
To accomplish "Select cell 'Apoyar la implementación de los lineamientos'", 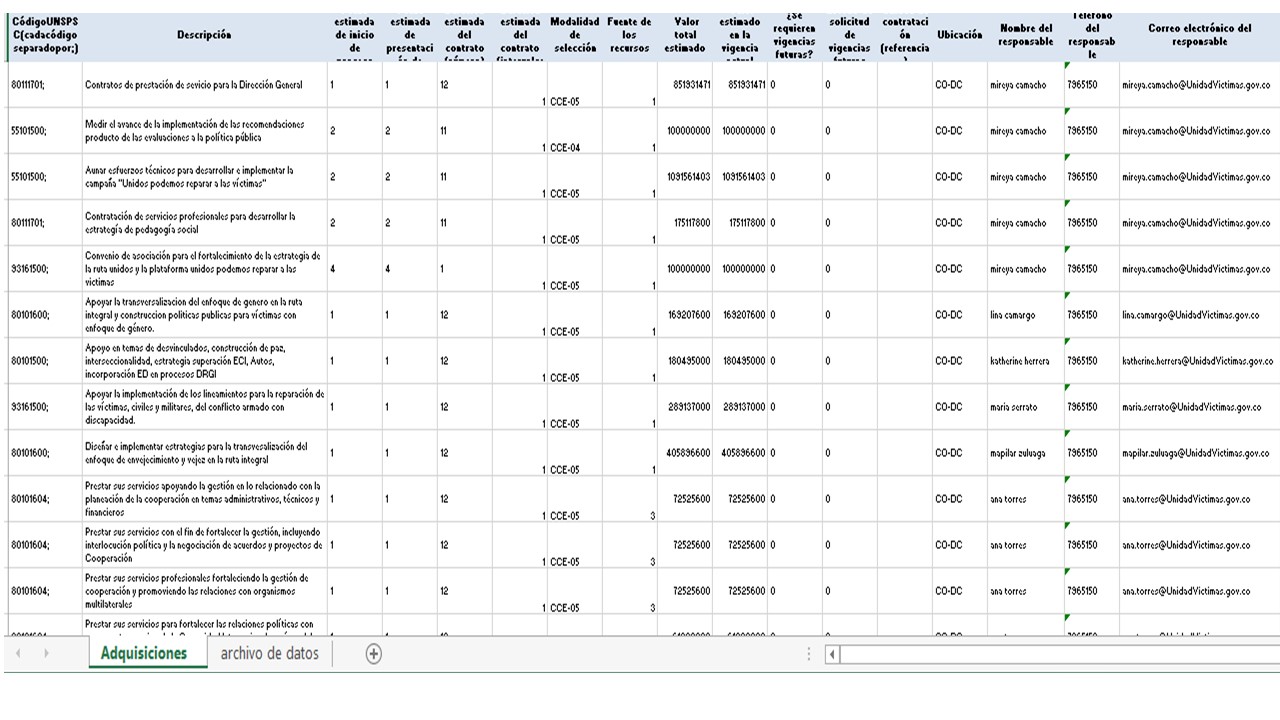I will pyautogui.click(x=204, y=407).
